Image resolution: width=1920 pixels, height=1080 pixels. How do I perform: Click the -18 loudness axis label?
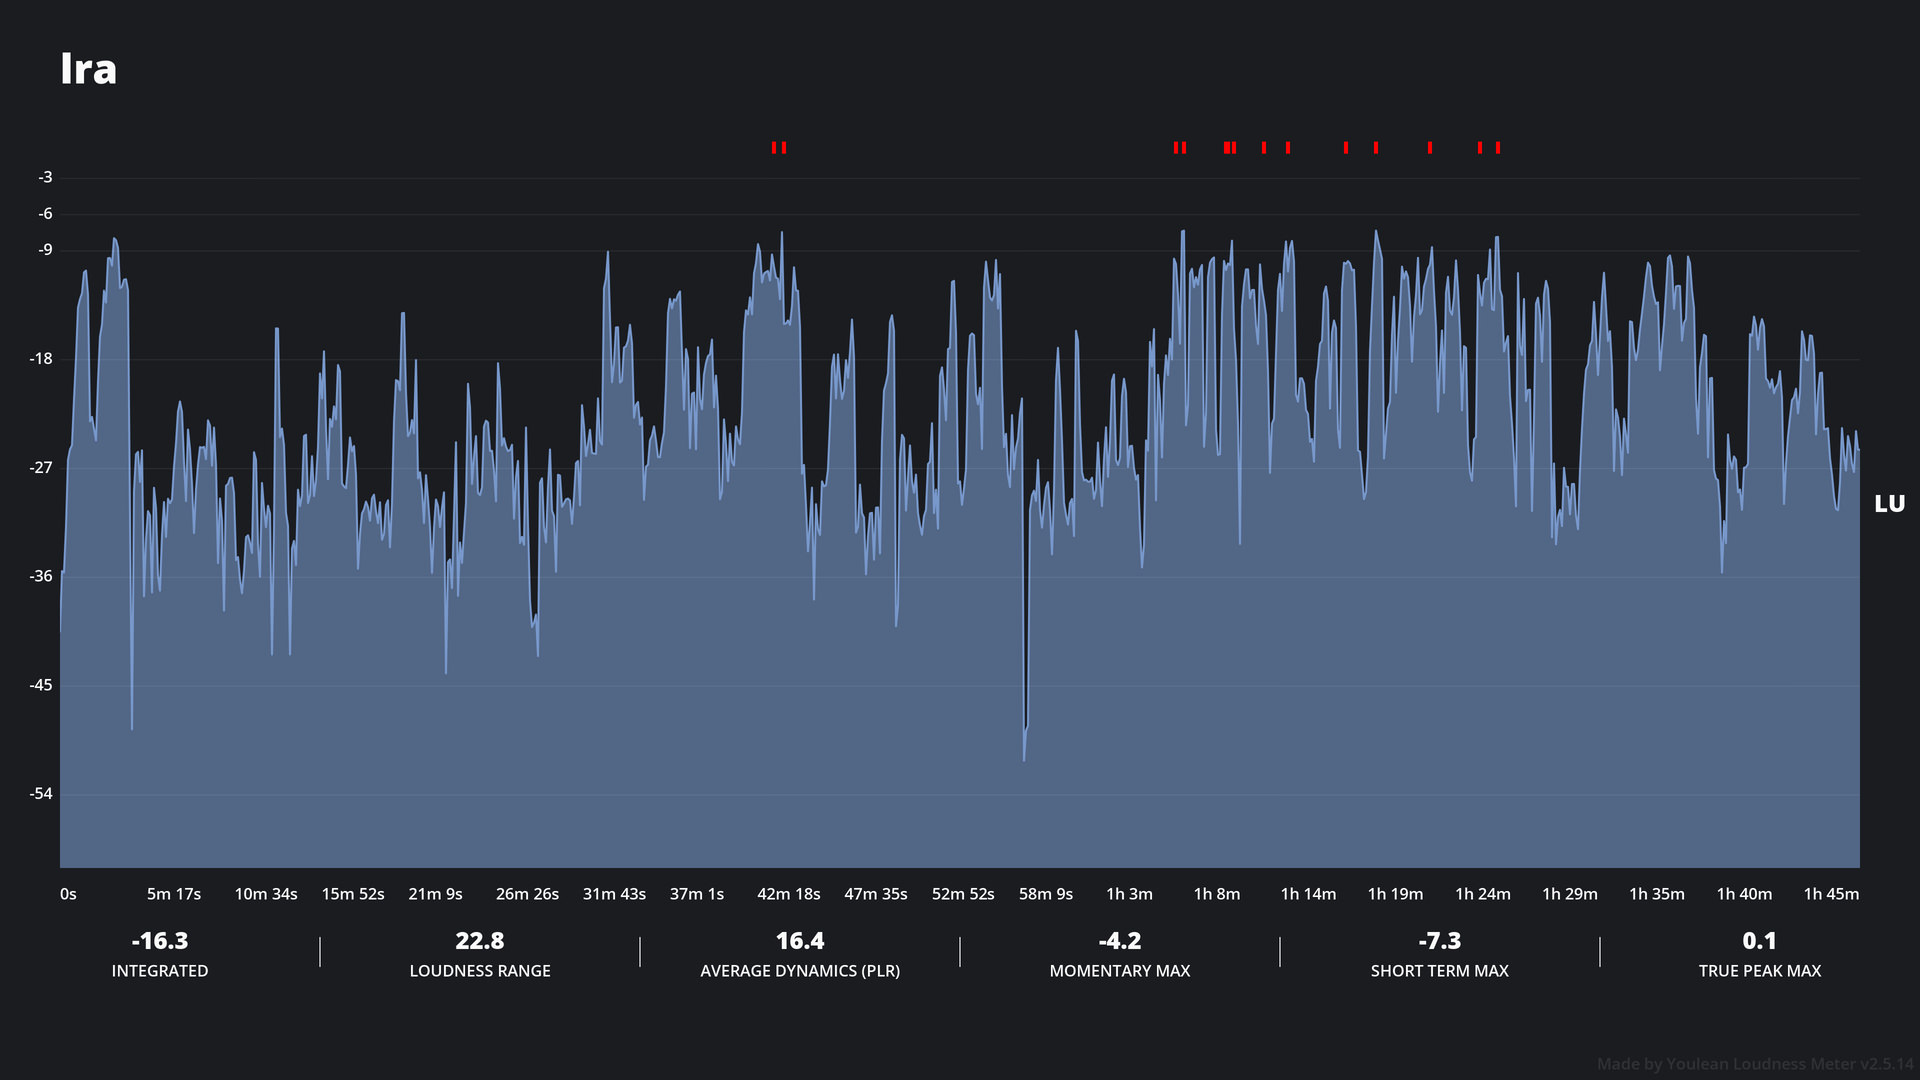point(41,358)
